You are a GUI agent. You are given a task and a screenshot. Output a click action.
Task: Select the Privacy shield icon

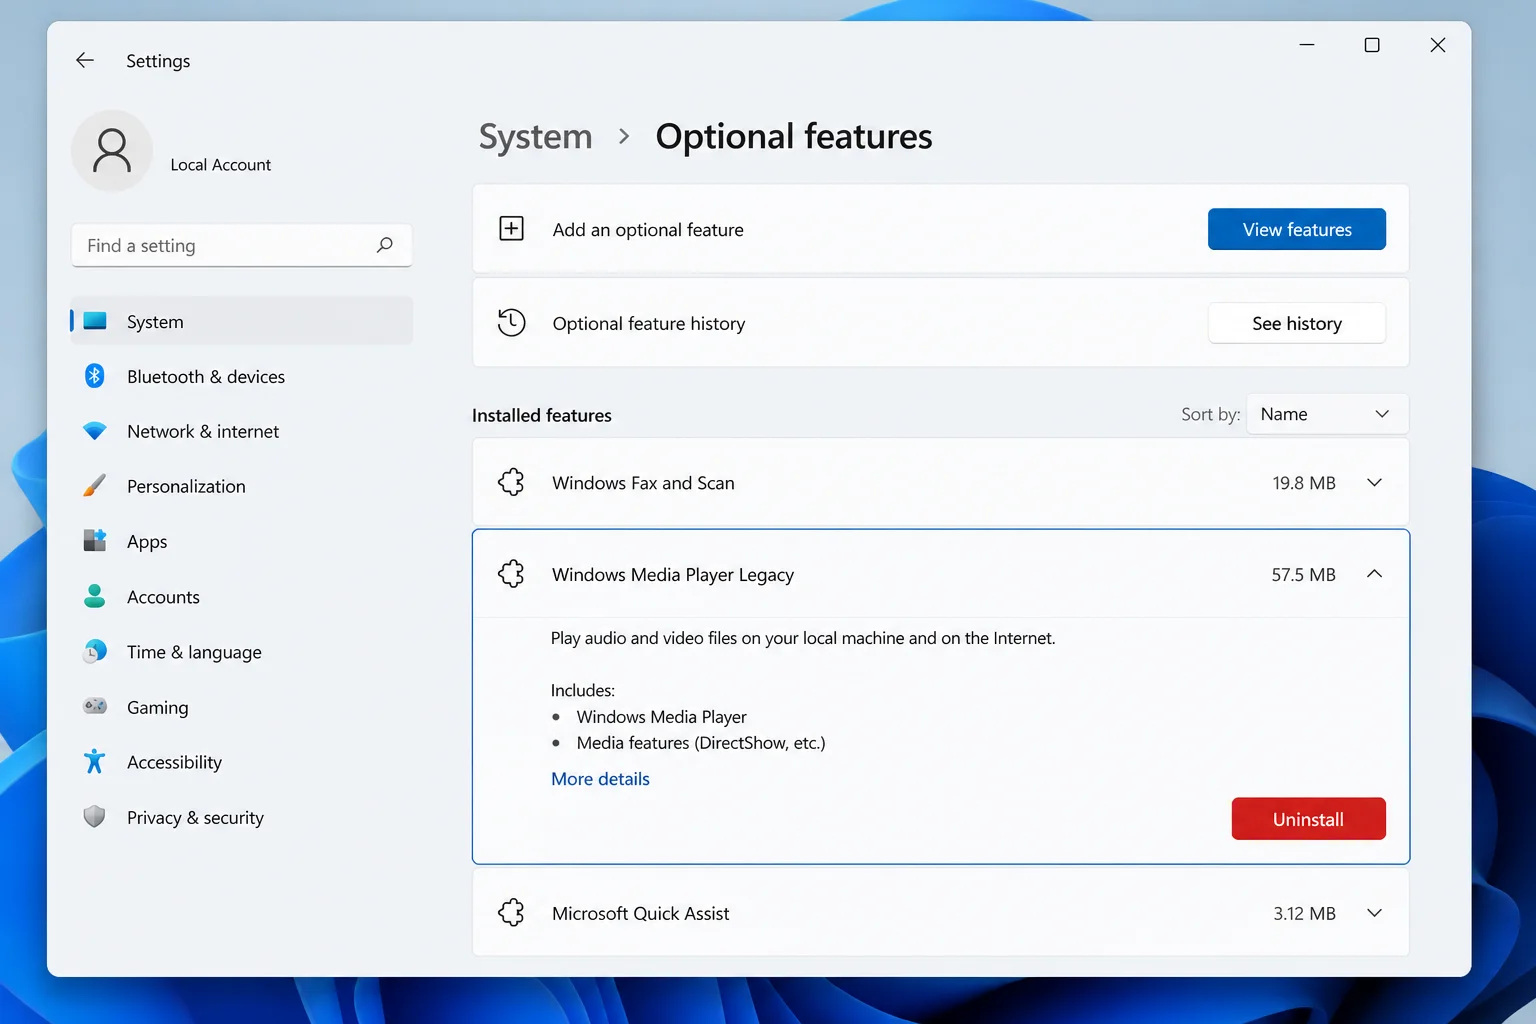95,816
